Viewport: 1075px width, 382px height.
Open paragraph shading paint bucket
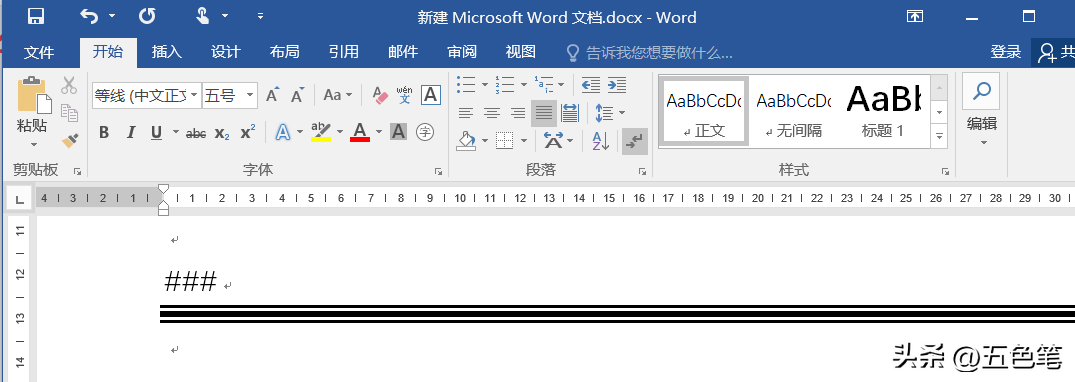pyautogui.click(x=466, y=141)
